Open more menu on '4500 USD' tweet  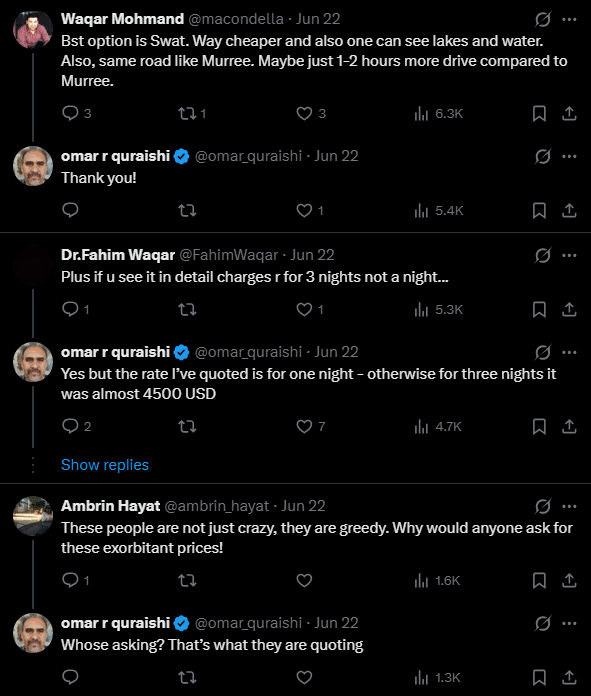[569, 352]
